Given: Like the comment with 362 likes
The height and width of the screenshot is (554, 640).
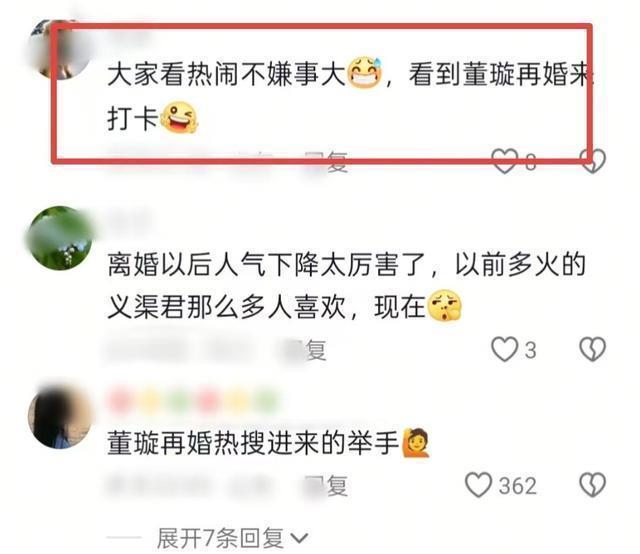Looking at the screenshot, I should [x=478, y=485].
